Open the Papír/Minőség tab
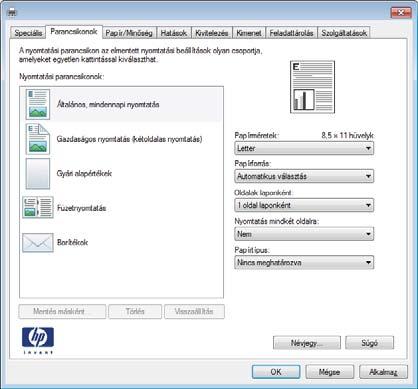The image size is (418, 389). (129, 33)
